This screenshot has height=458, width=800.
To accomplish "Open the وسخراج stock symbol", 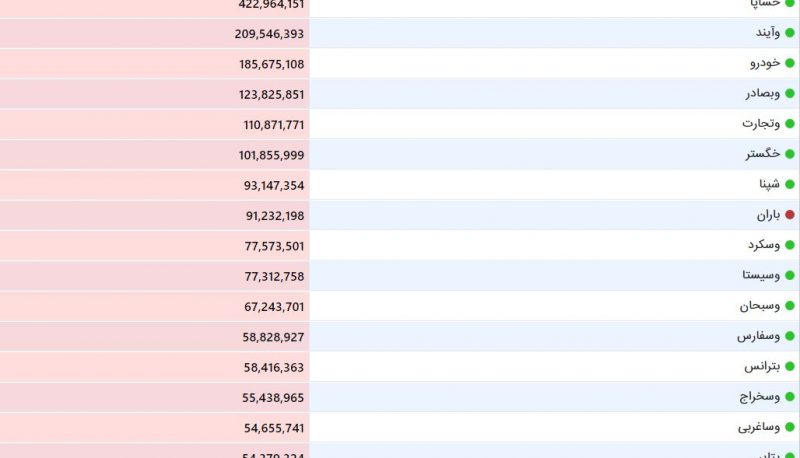I will point(760,397).
